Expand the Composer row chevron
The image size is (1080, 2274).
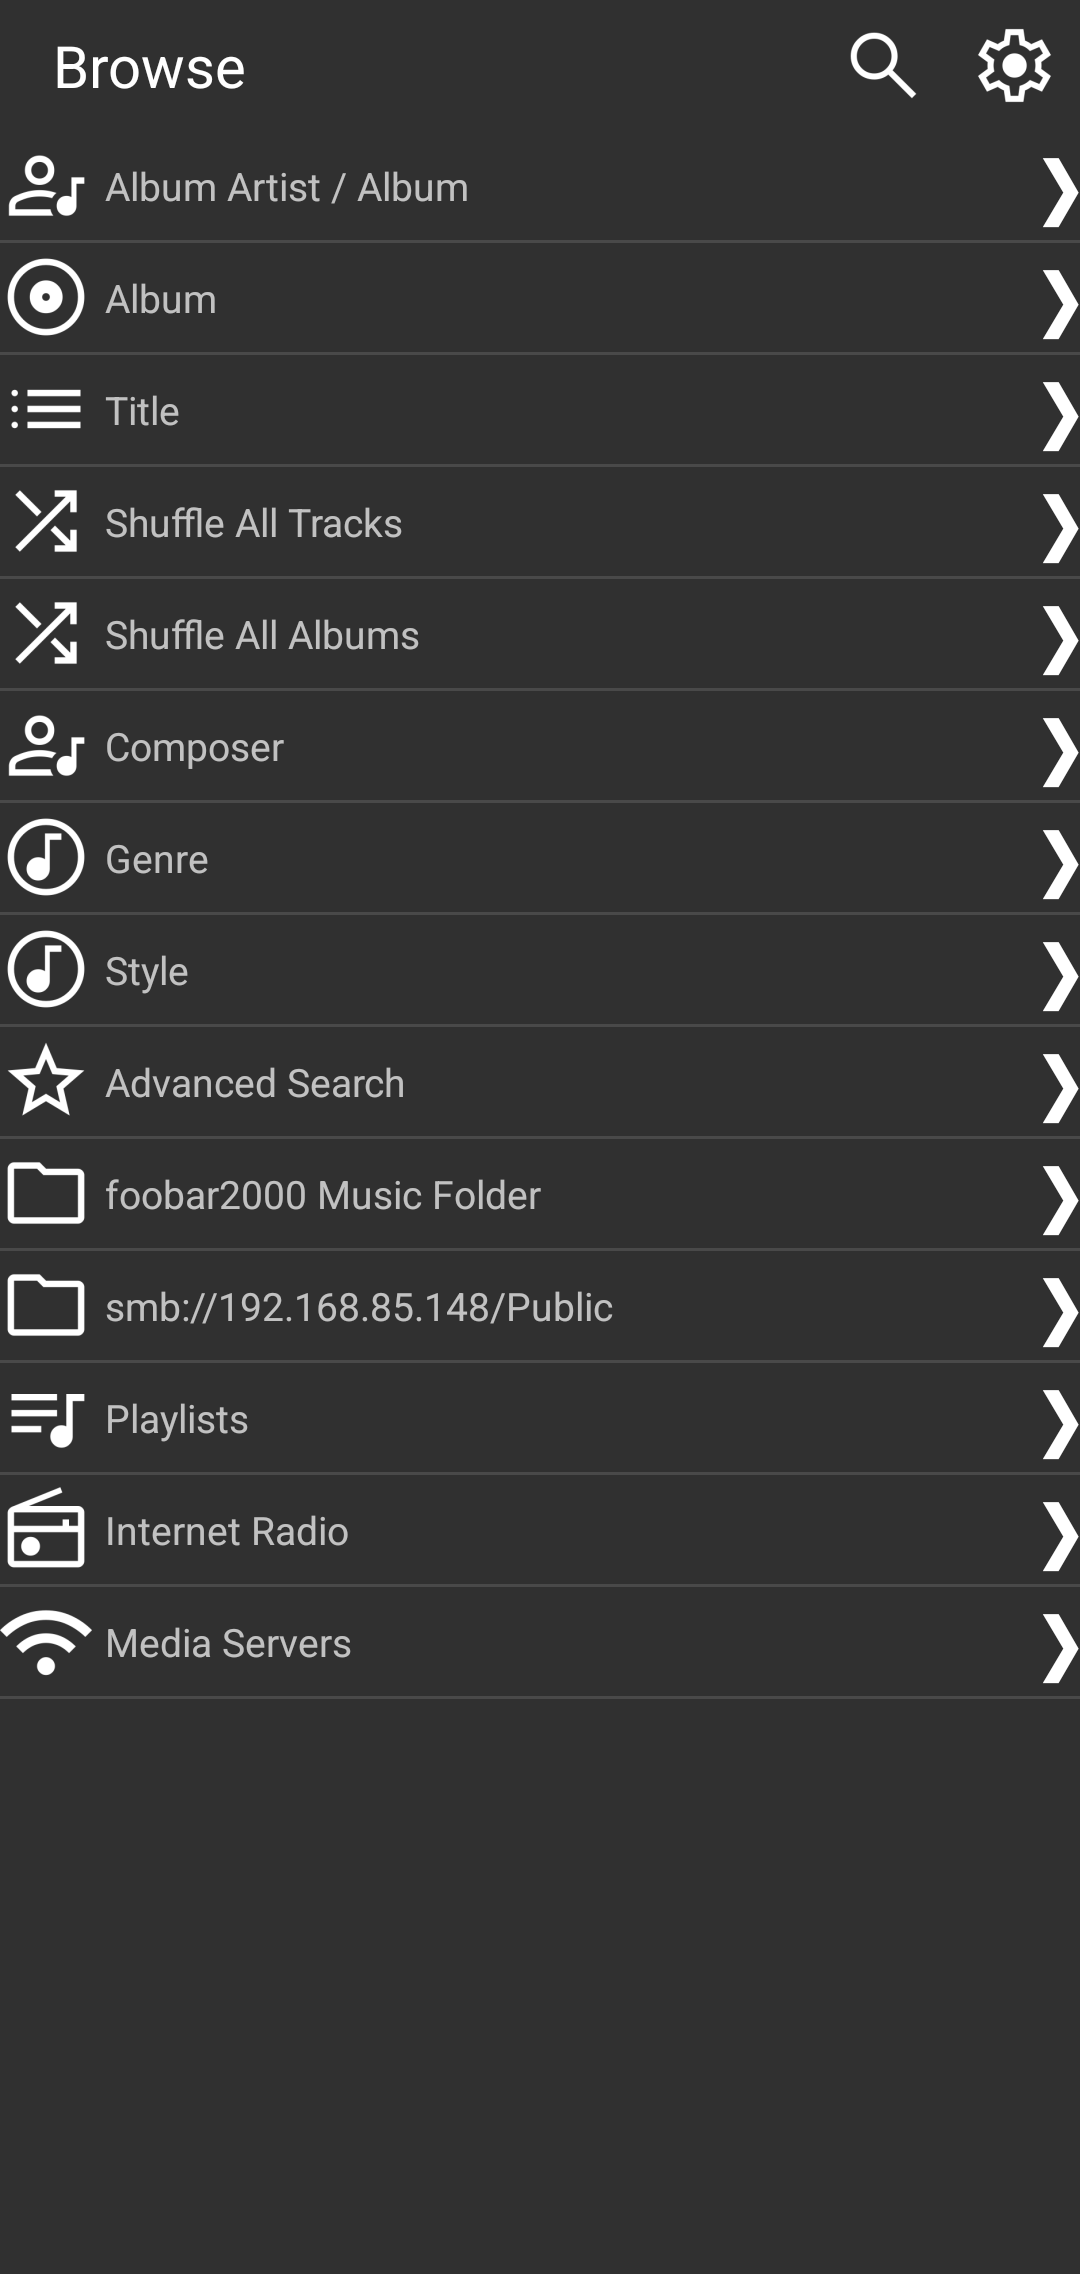[1058, 750]
